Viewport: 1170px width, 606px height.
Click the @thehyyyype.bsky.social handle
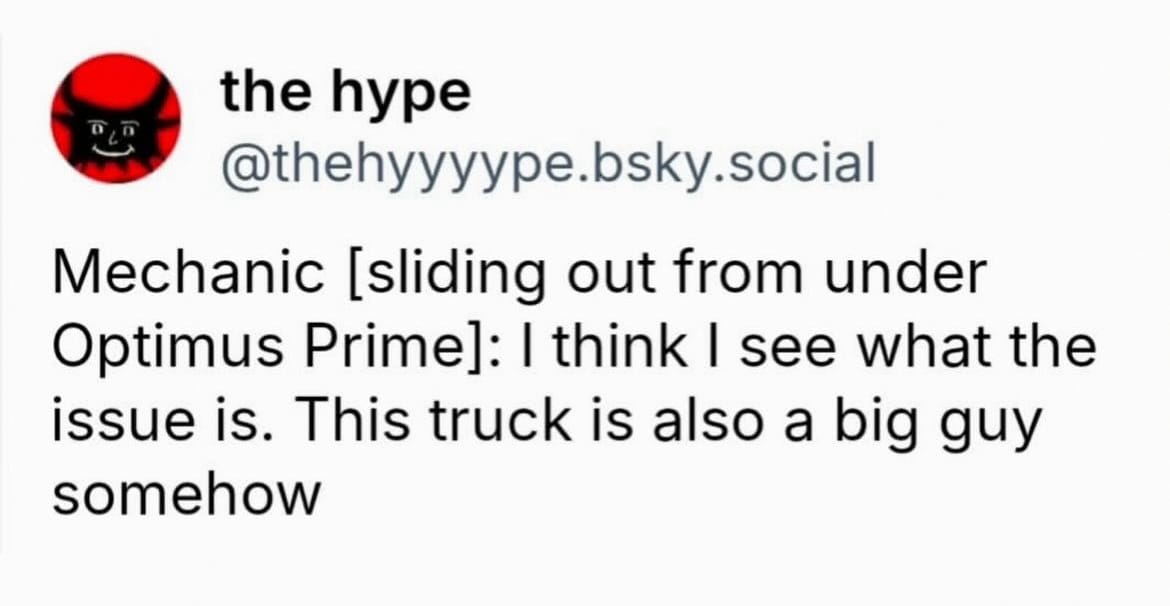547,164
